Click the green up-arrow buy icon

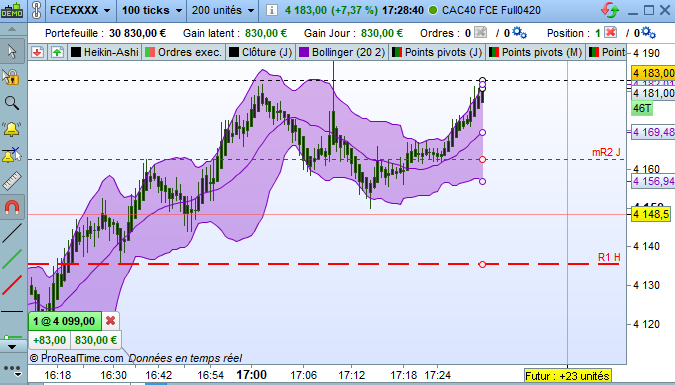(57, 52)
